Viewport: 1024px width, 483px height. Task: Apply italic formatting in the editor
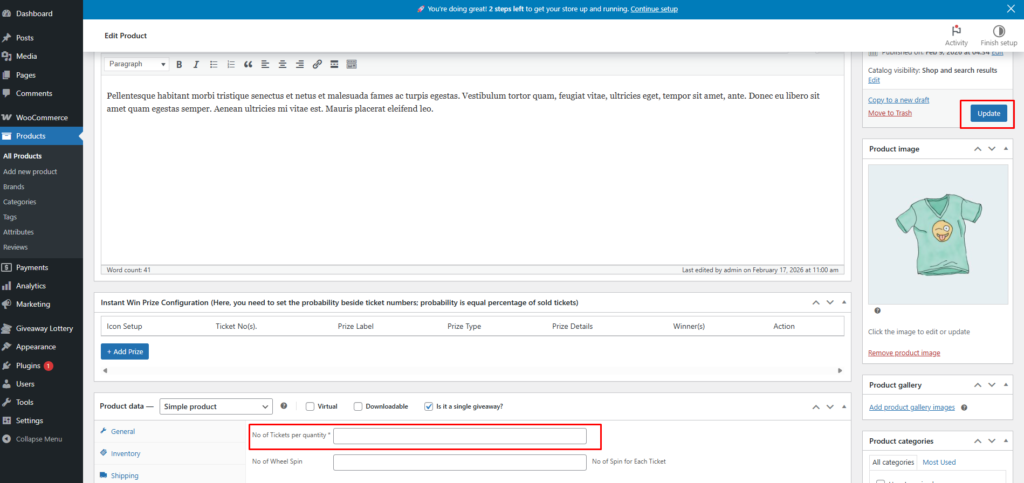click(196, 64)
